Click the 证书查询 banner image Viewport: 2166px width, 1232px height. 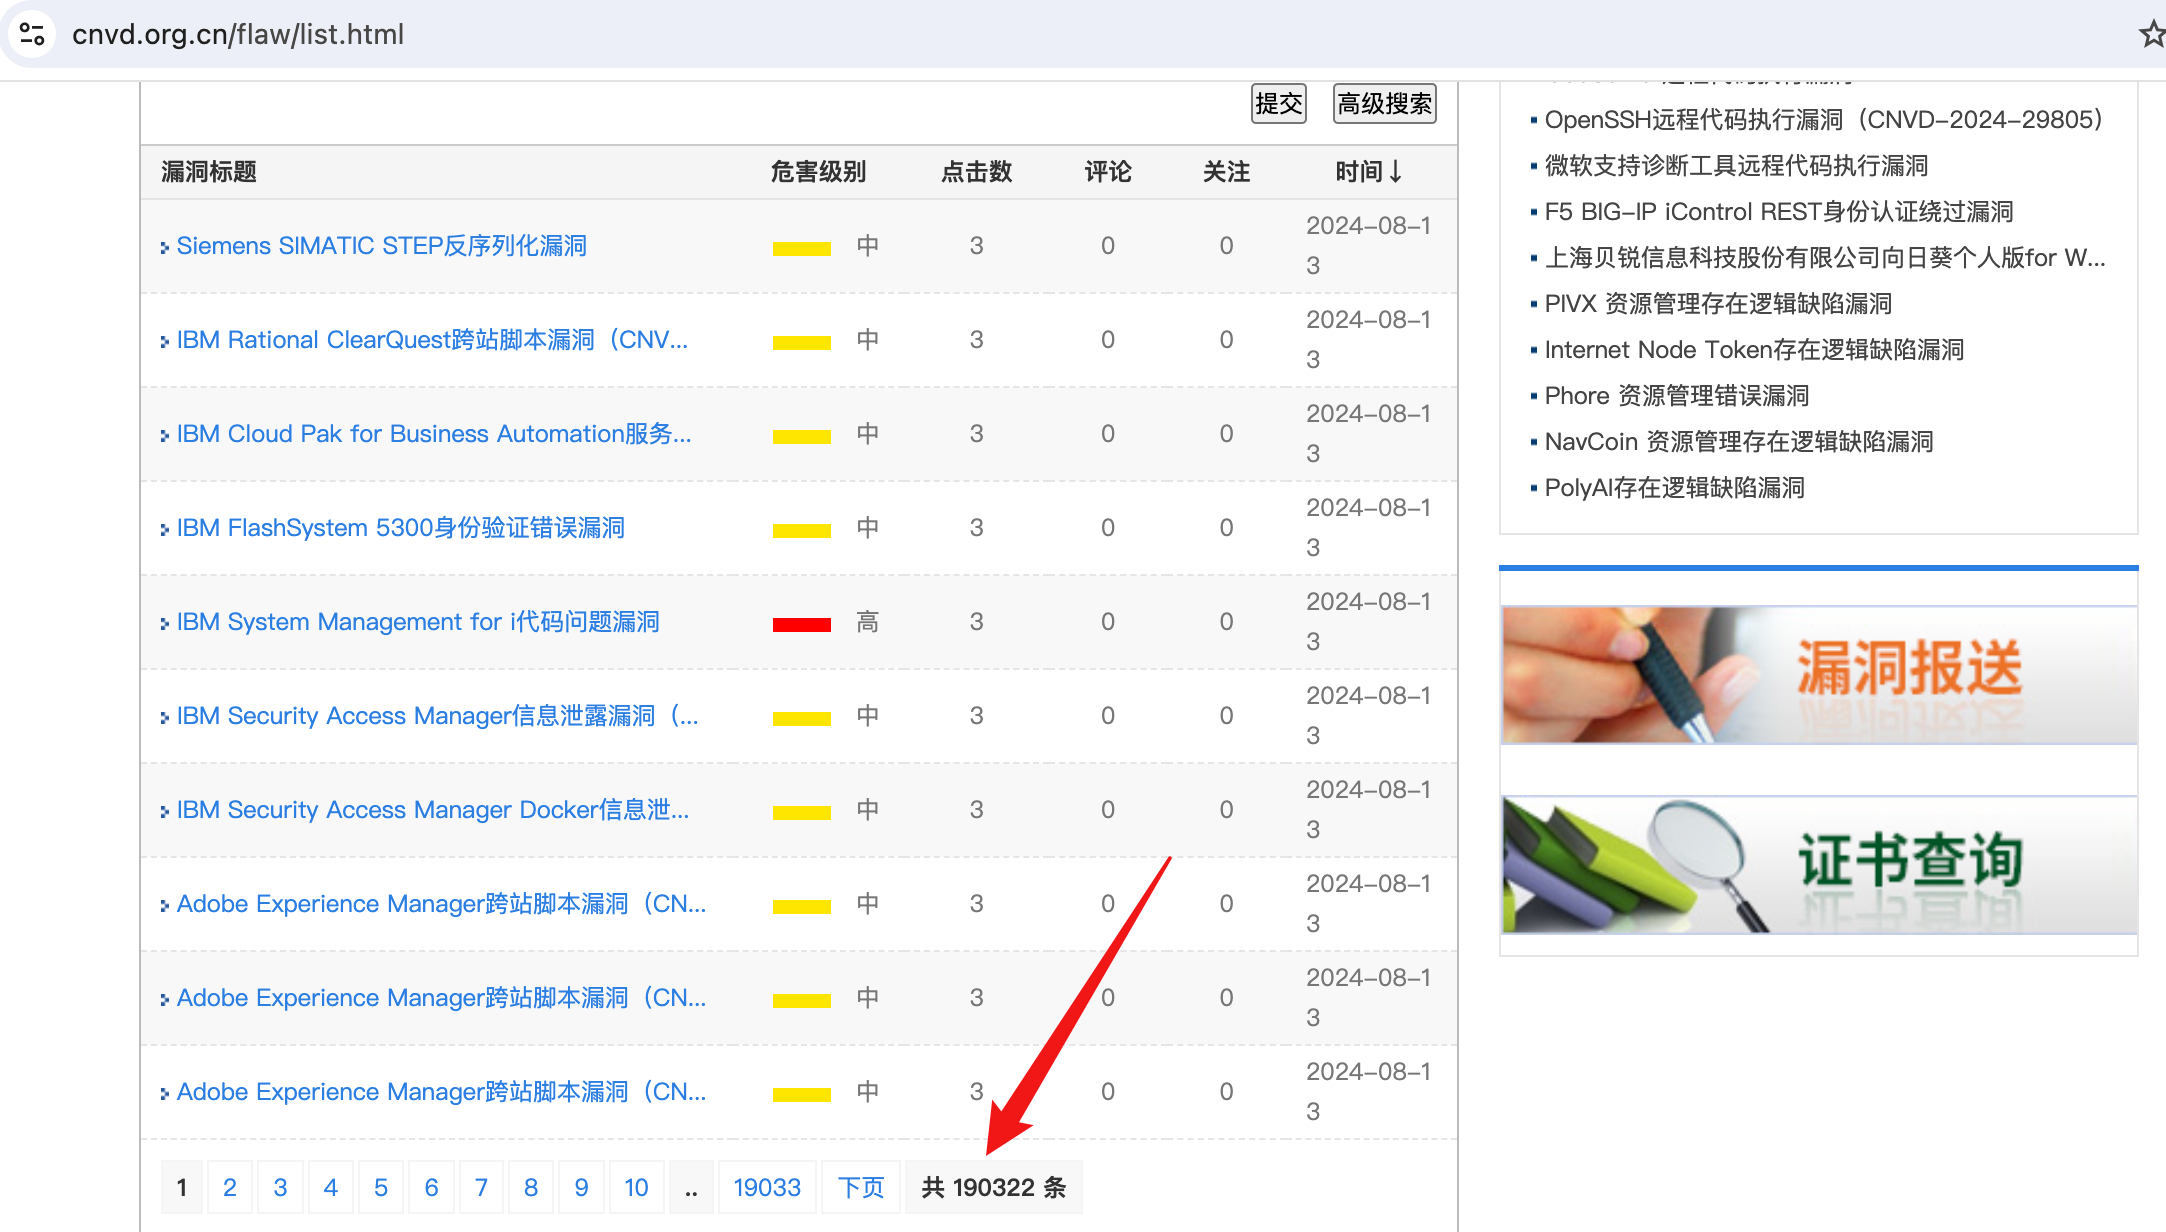tap(1818, 865)
